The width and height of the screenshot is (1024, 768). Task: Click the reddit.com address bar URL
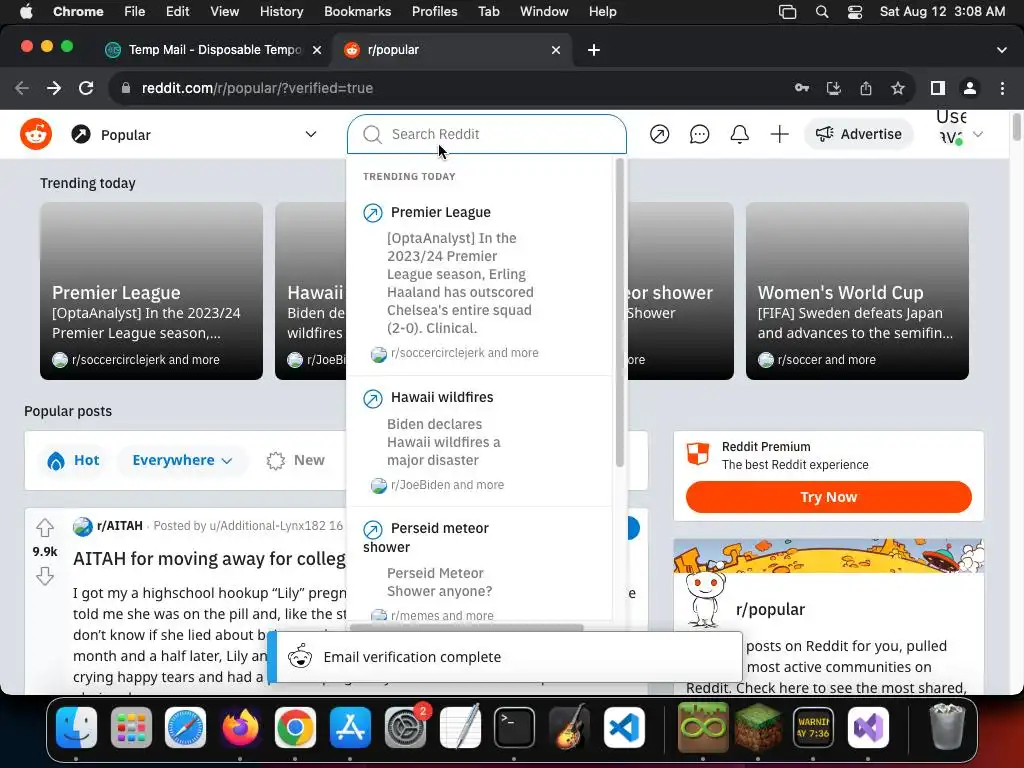(x=257, y=88)
